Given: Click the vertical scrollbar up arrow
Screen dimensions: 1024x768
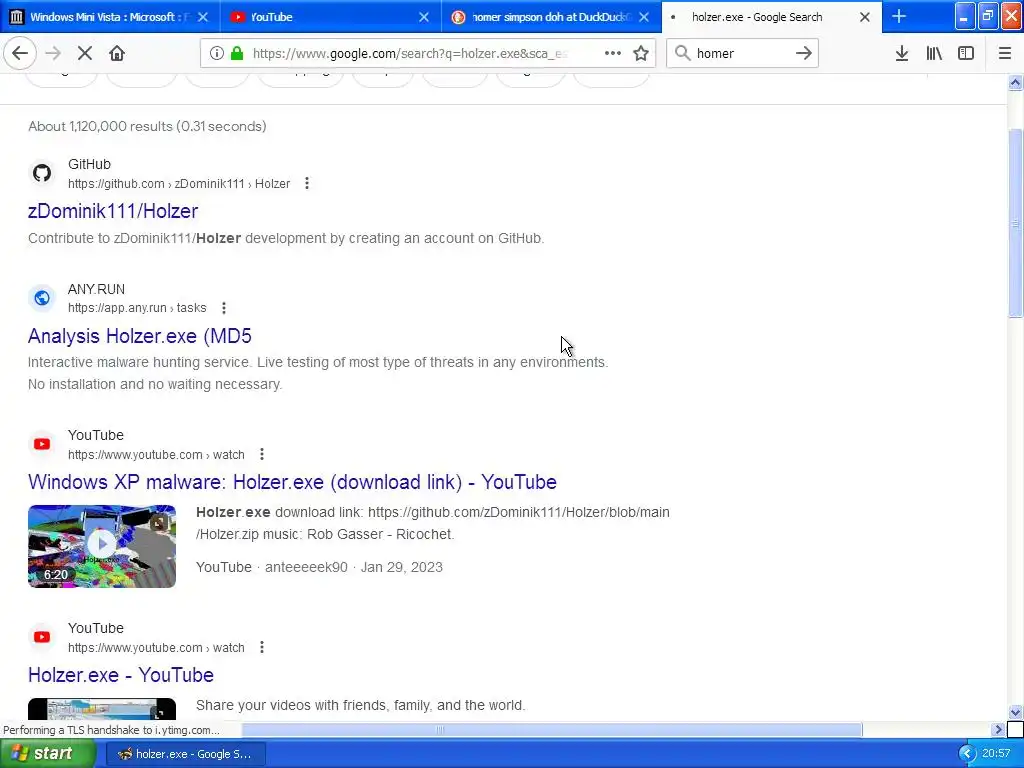Looking at the screenshot, I should coord(1015,82).
